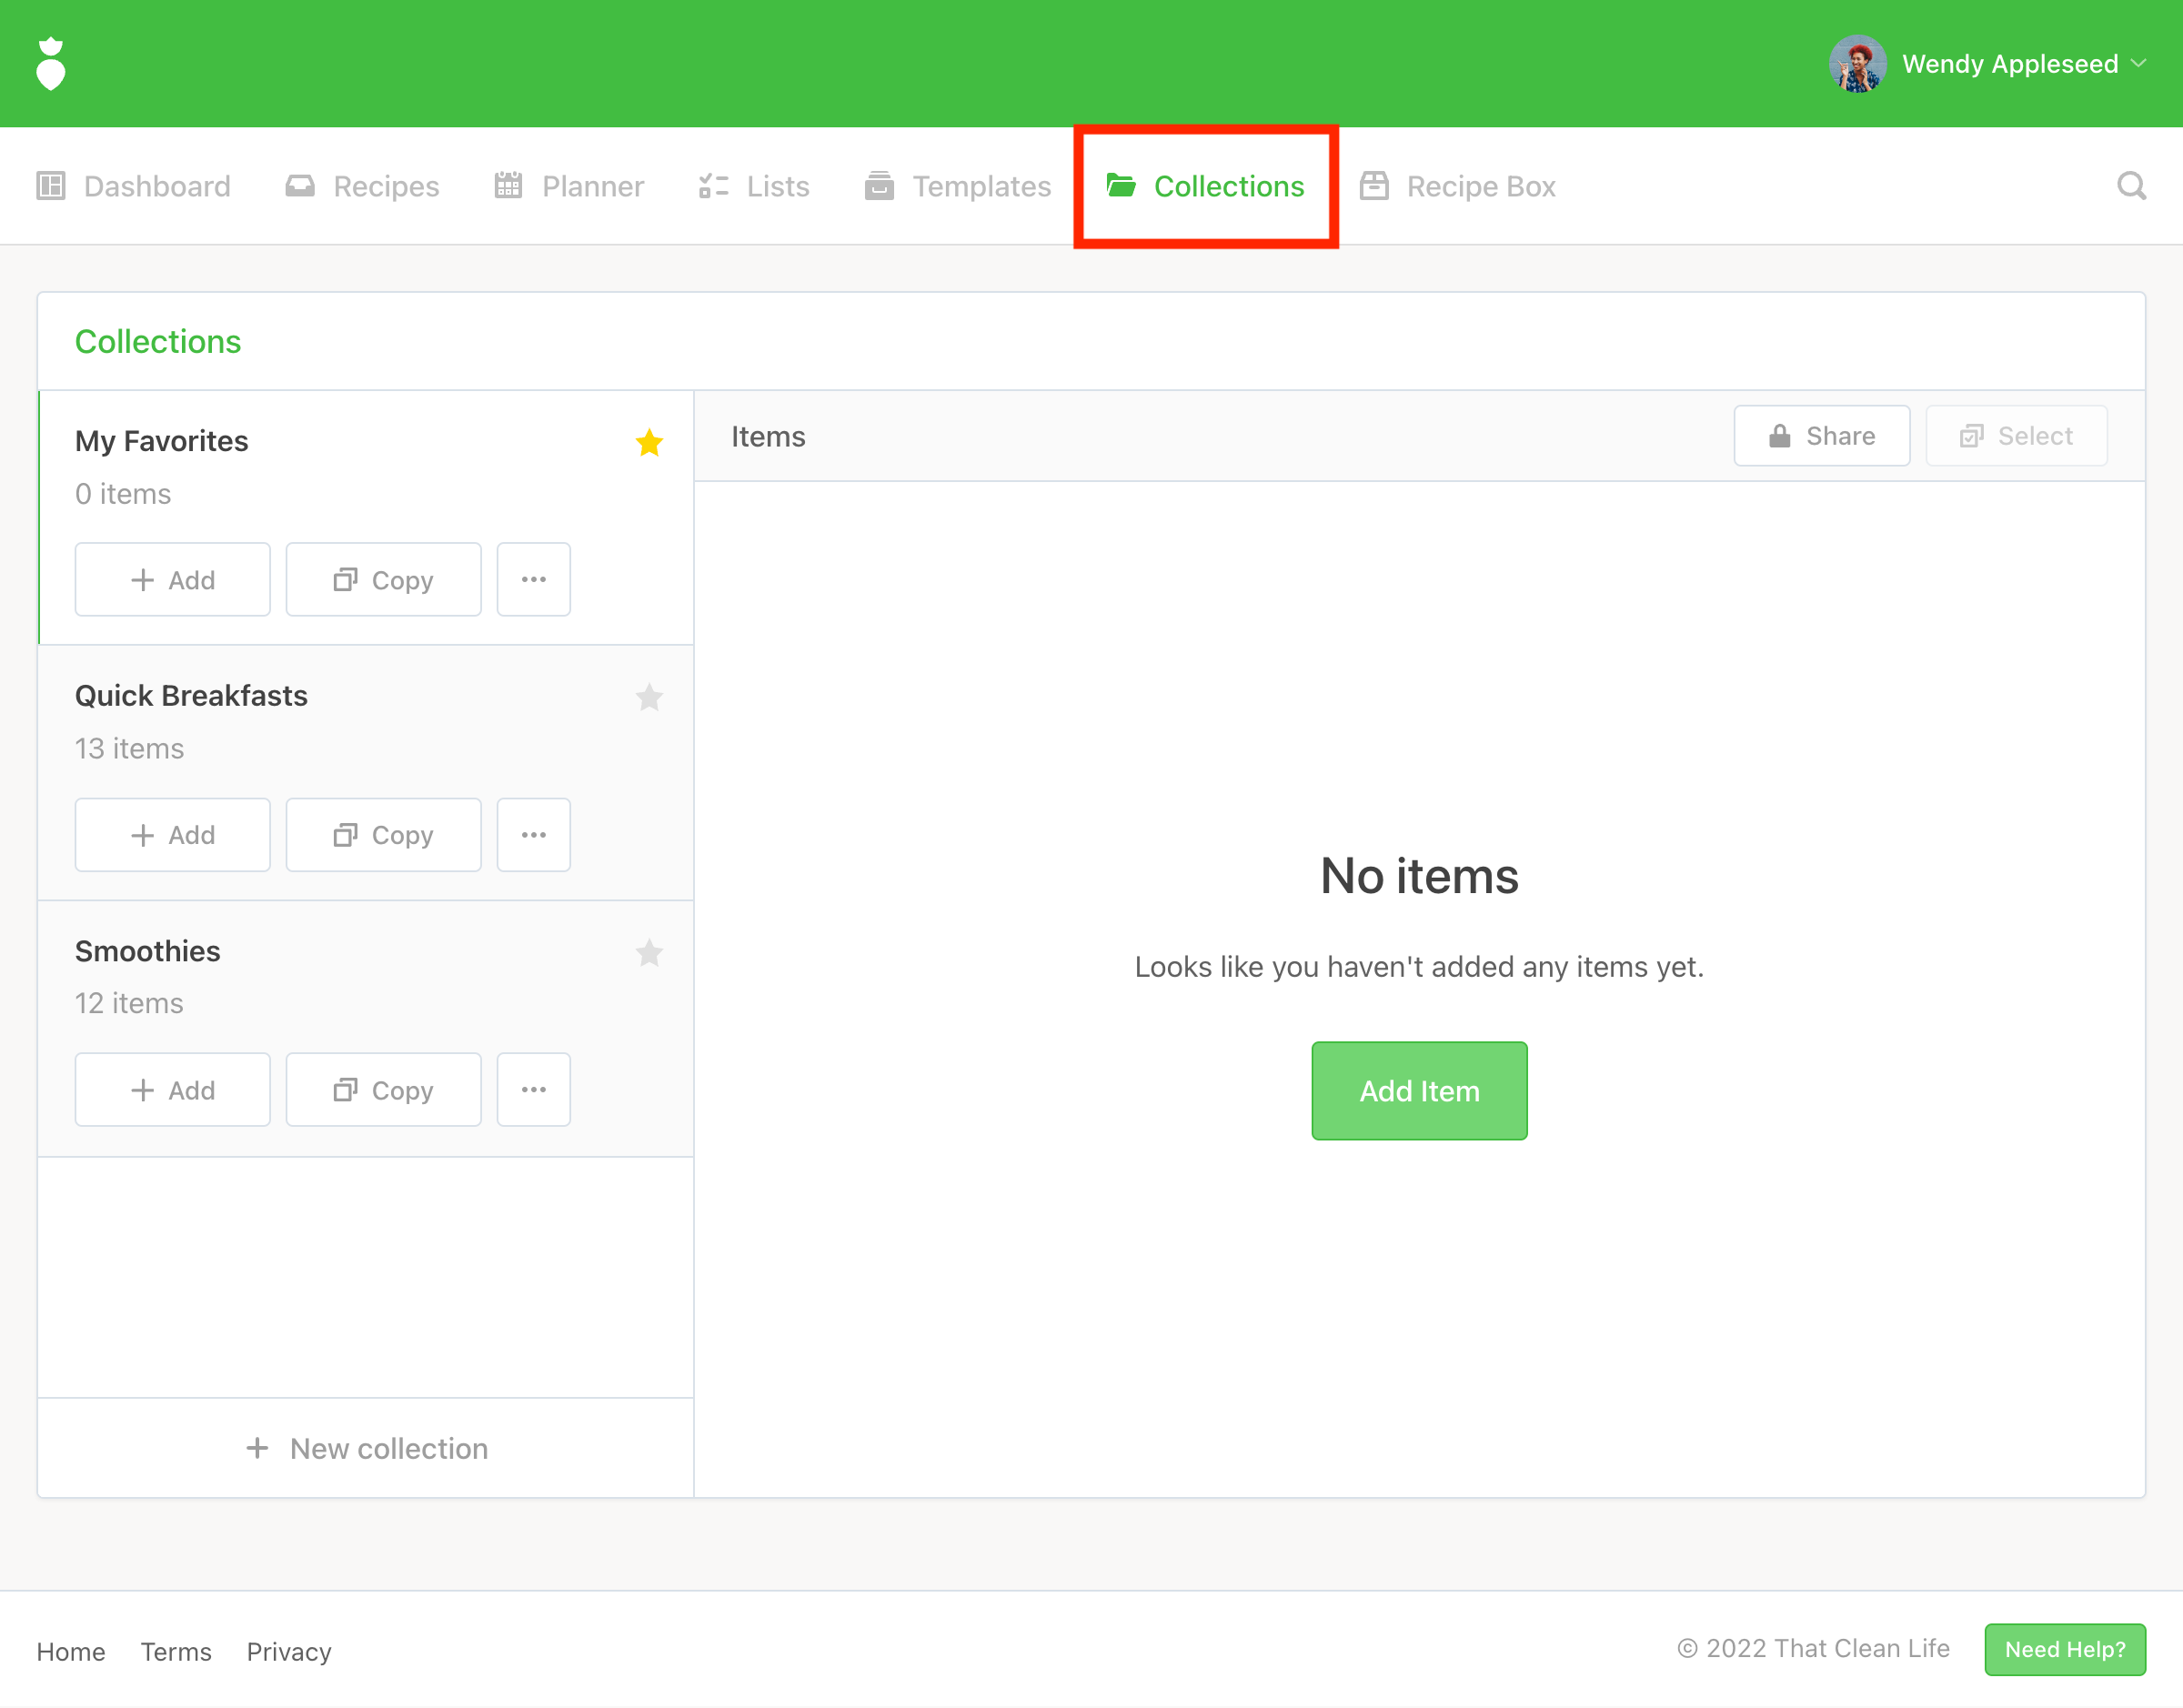Unfavorite the My Favorites collection star
Viewport: 2183px width, 1708px height.
[x=649, y=442]
